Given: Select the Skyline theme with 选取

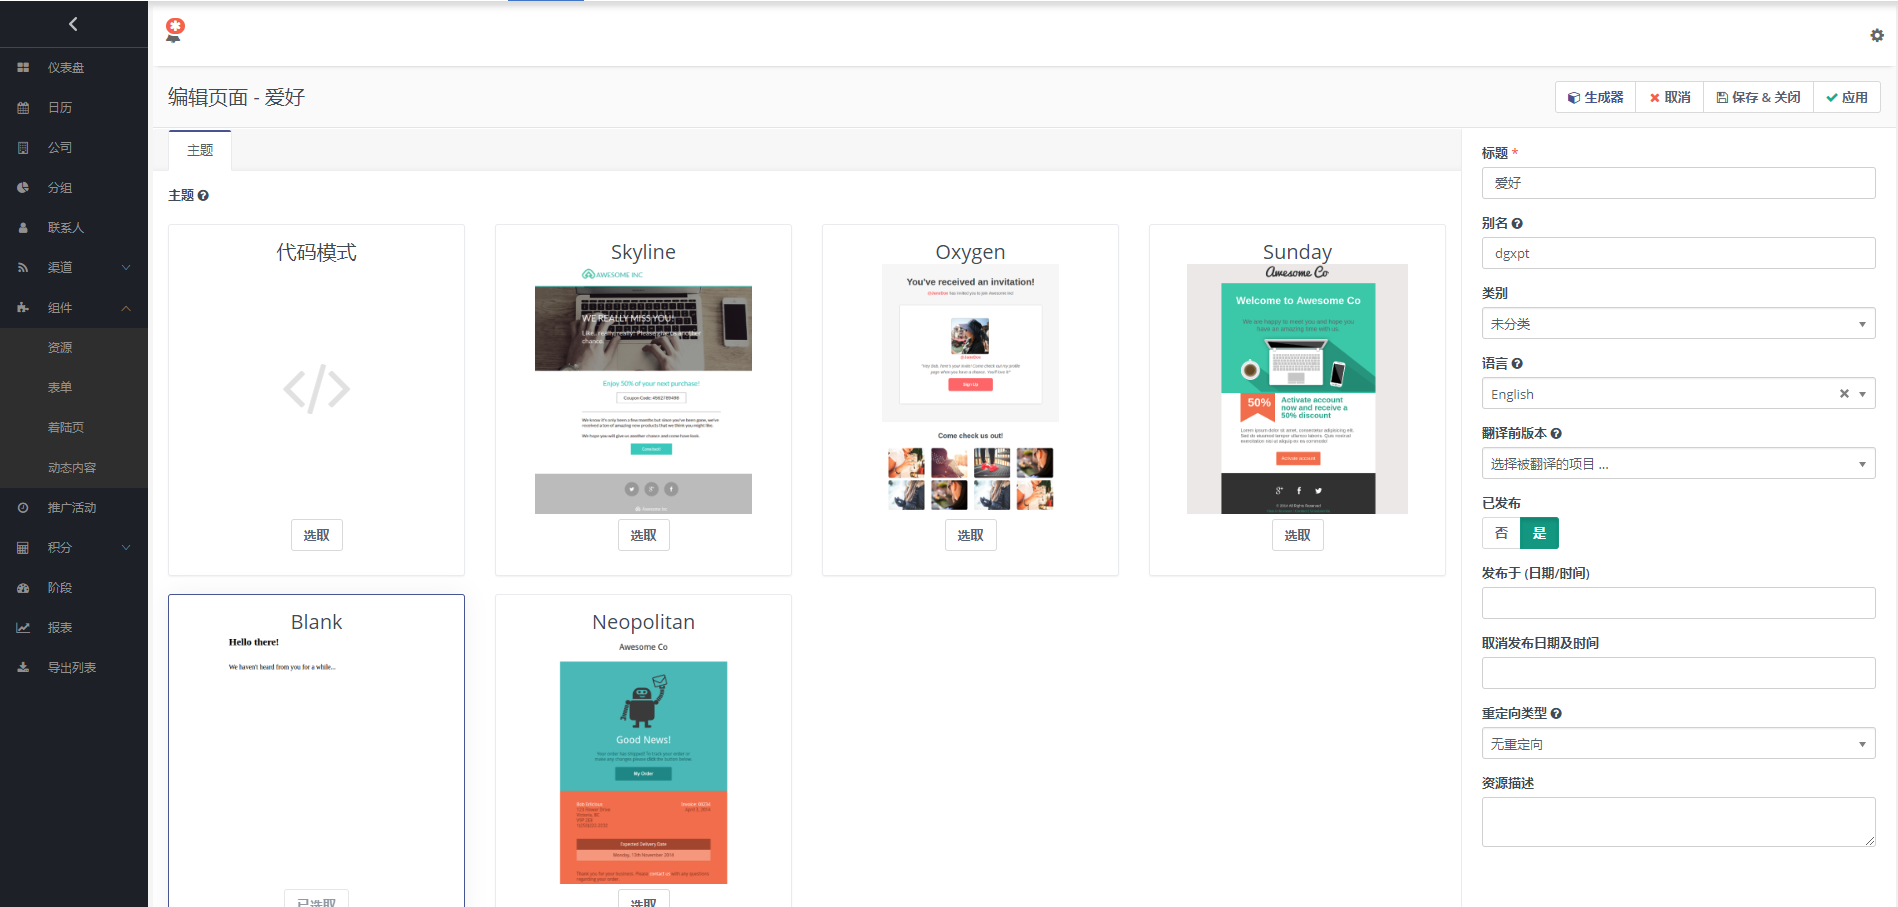Looking at the screenshot, I should (x=643, y=535).
